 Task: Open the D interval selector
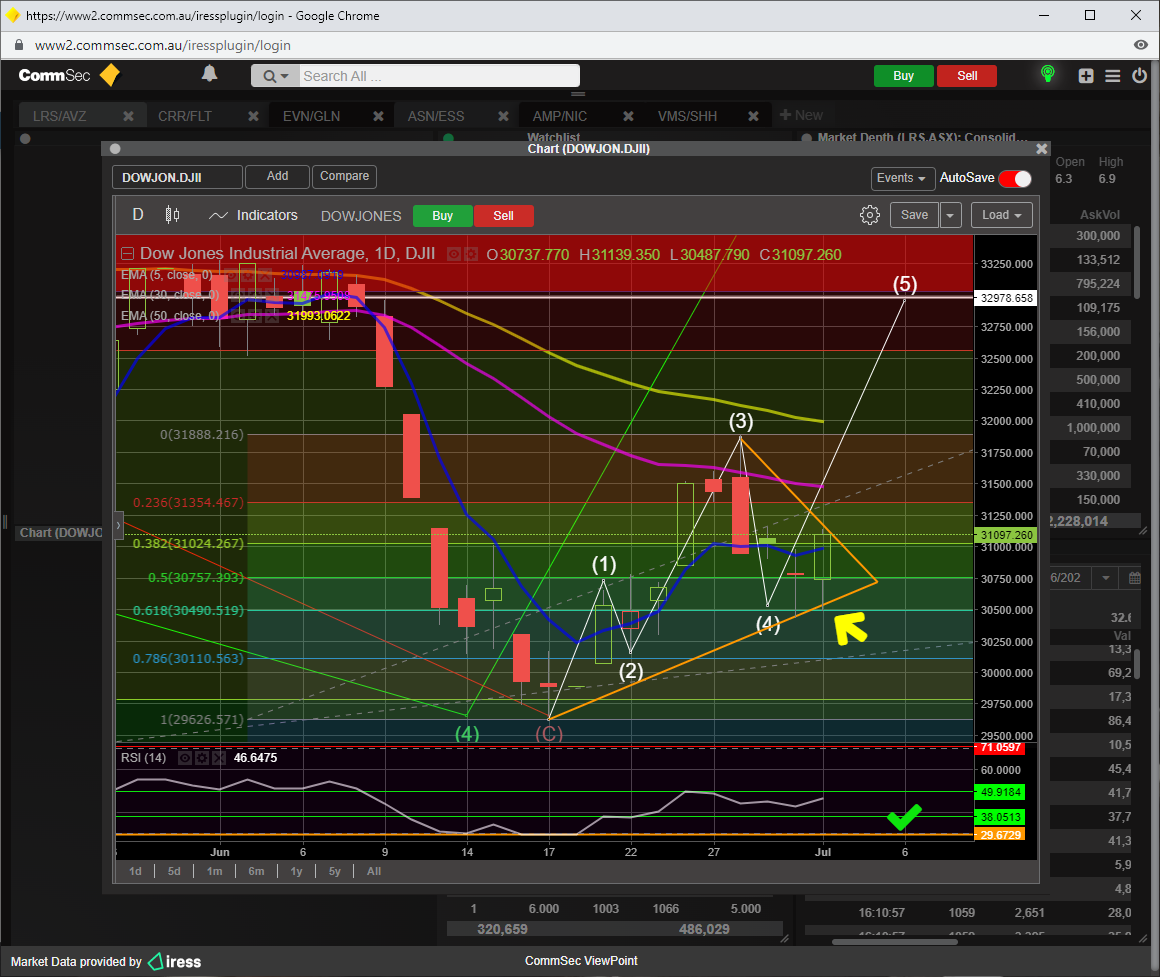138,214
